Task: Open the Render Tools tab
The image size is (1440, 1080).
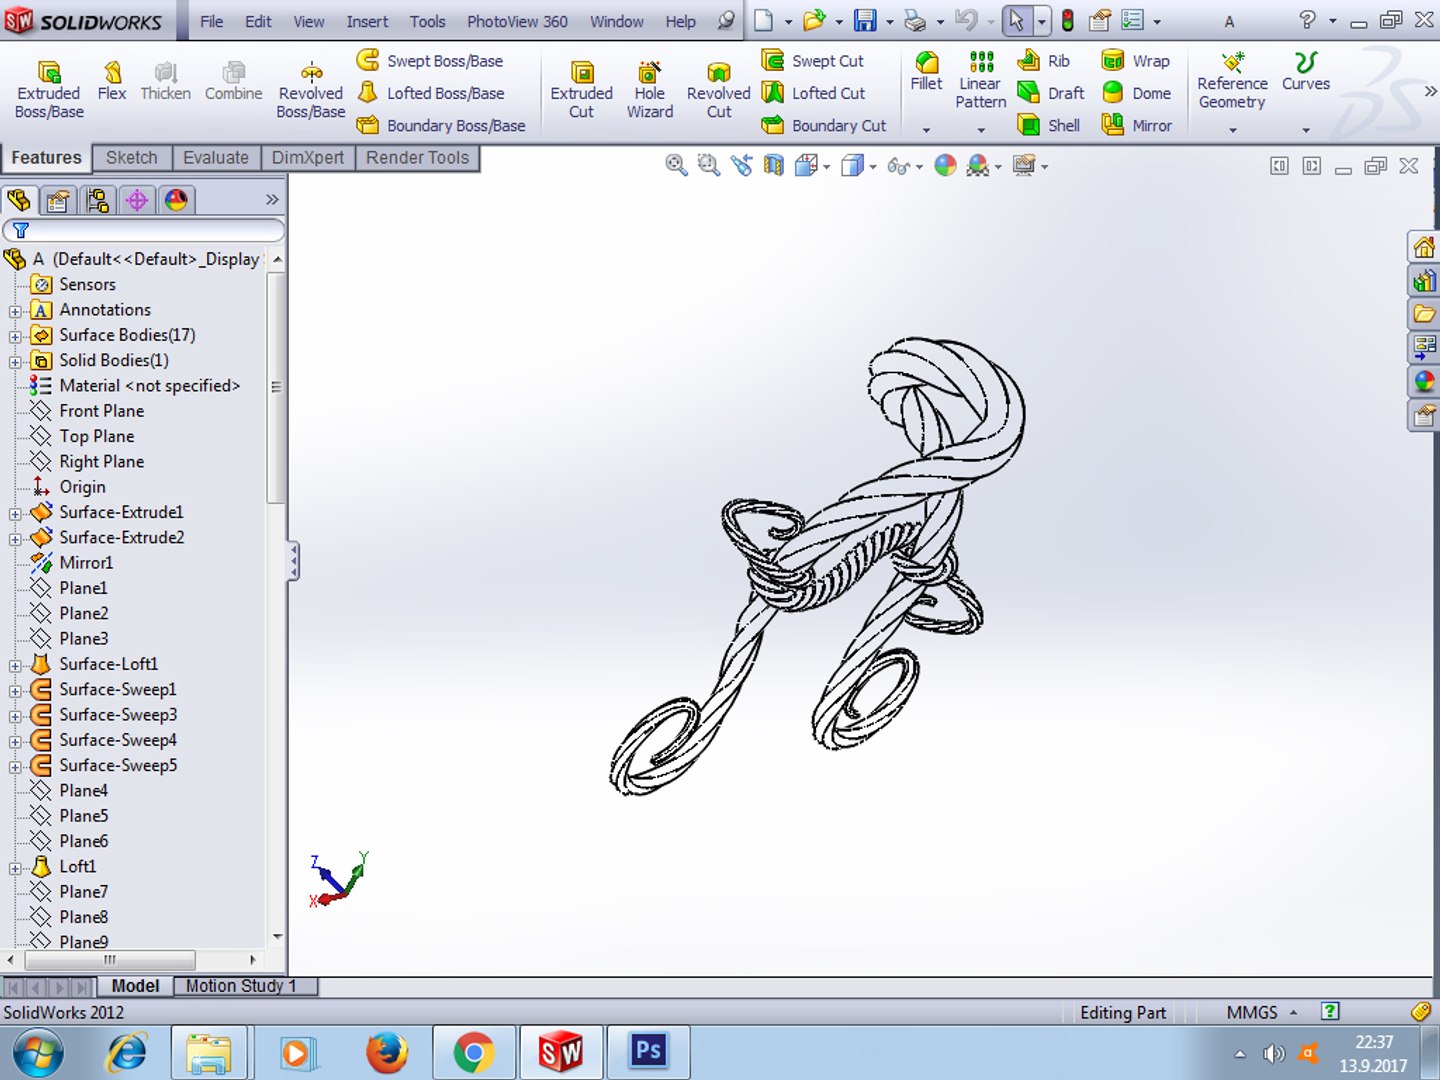Action: (x=417, y=158)
